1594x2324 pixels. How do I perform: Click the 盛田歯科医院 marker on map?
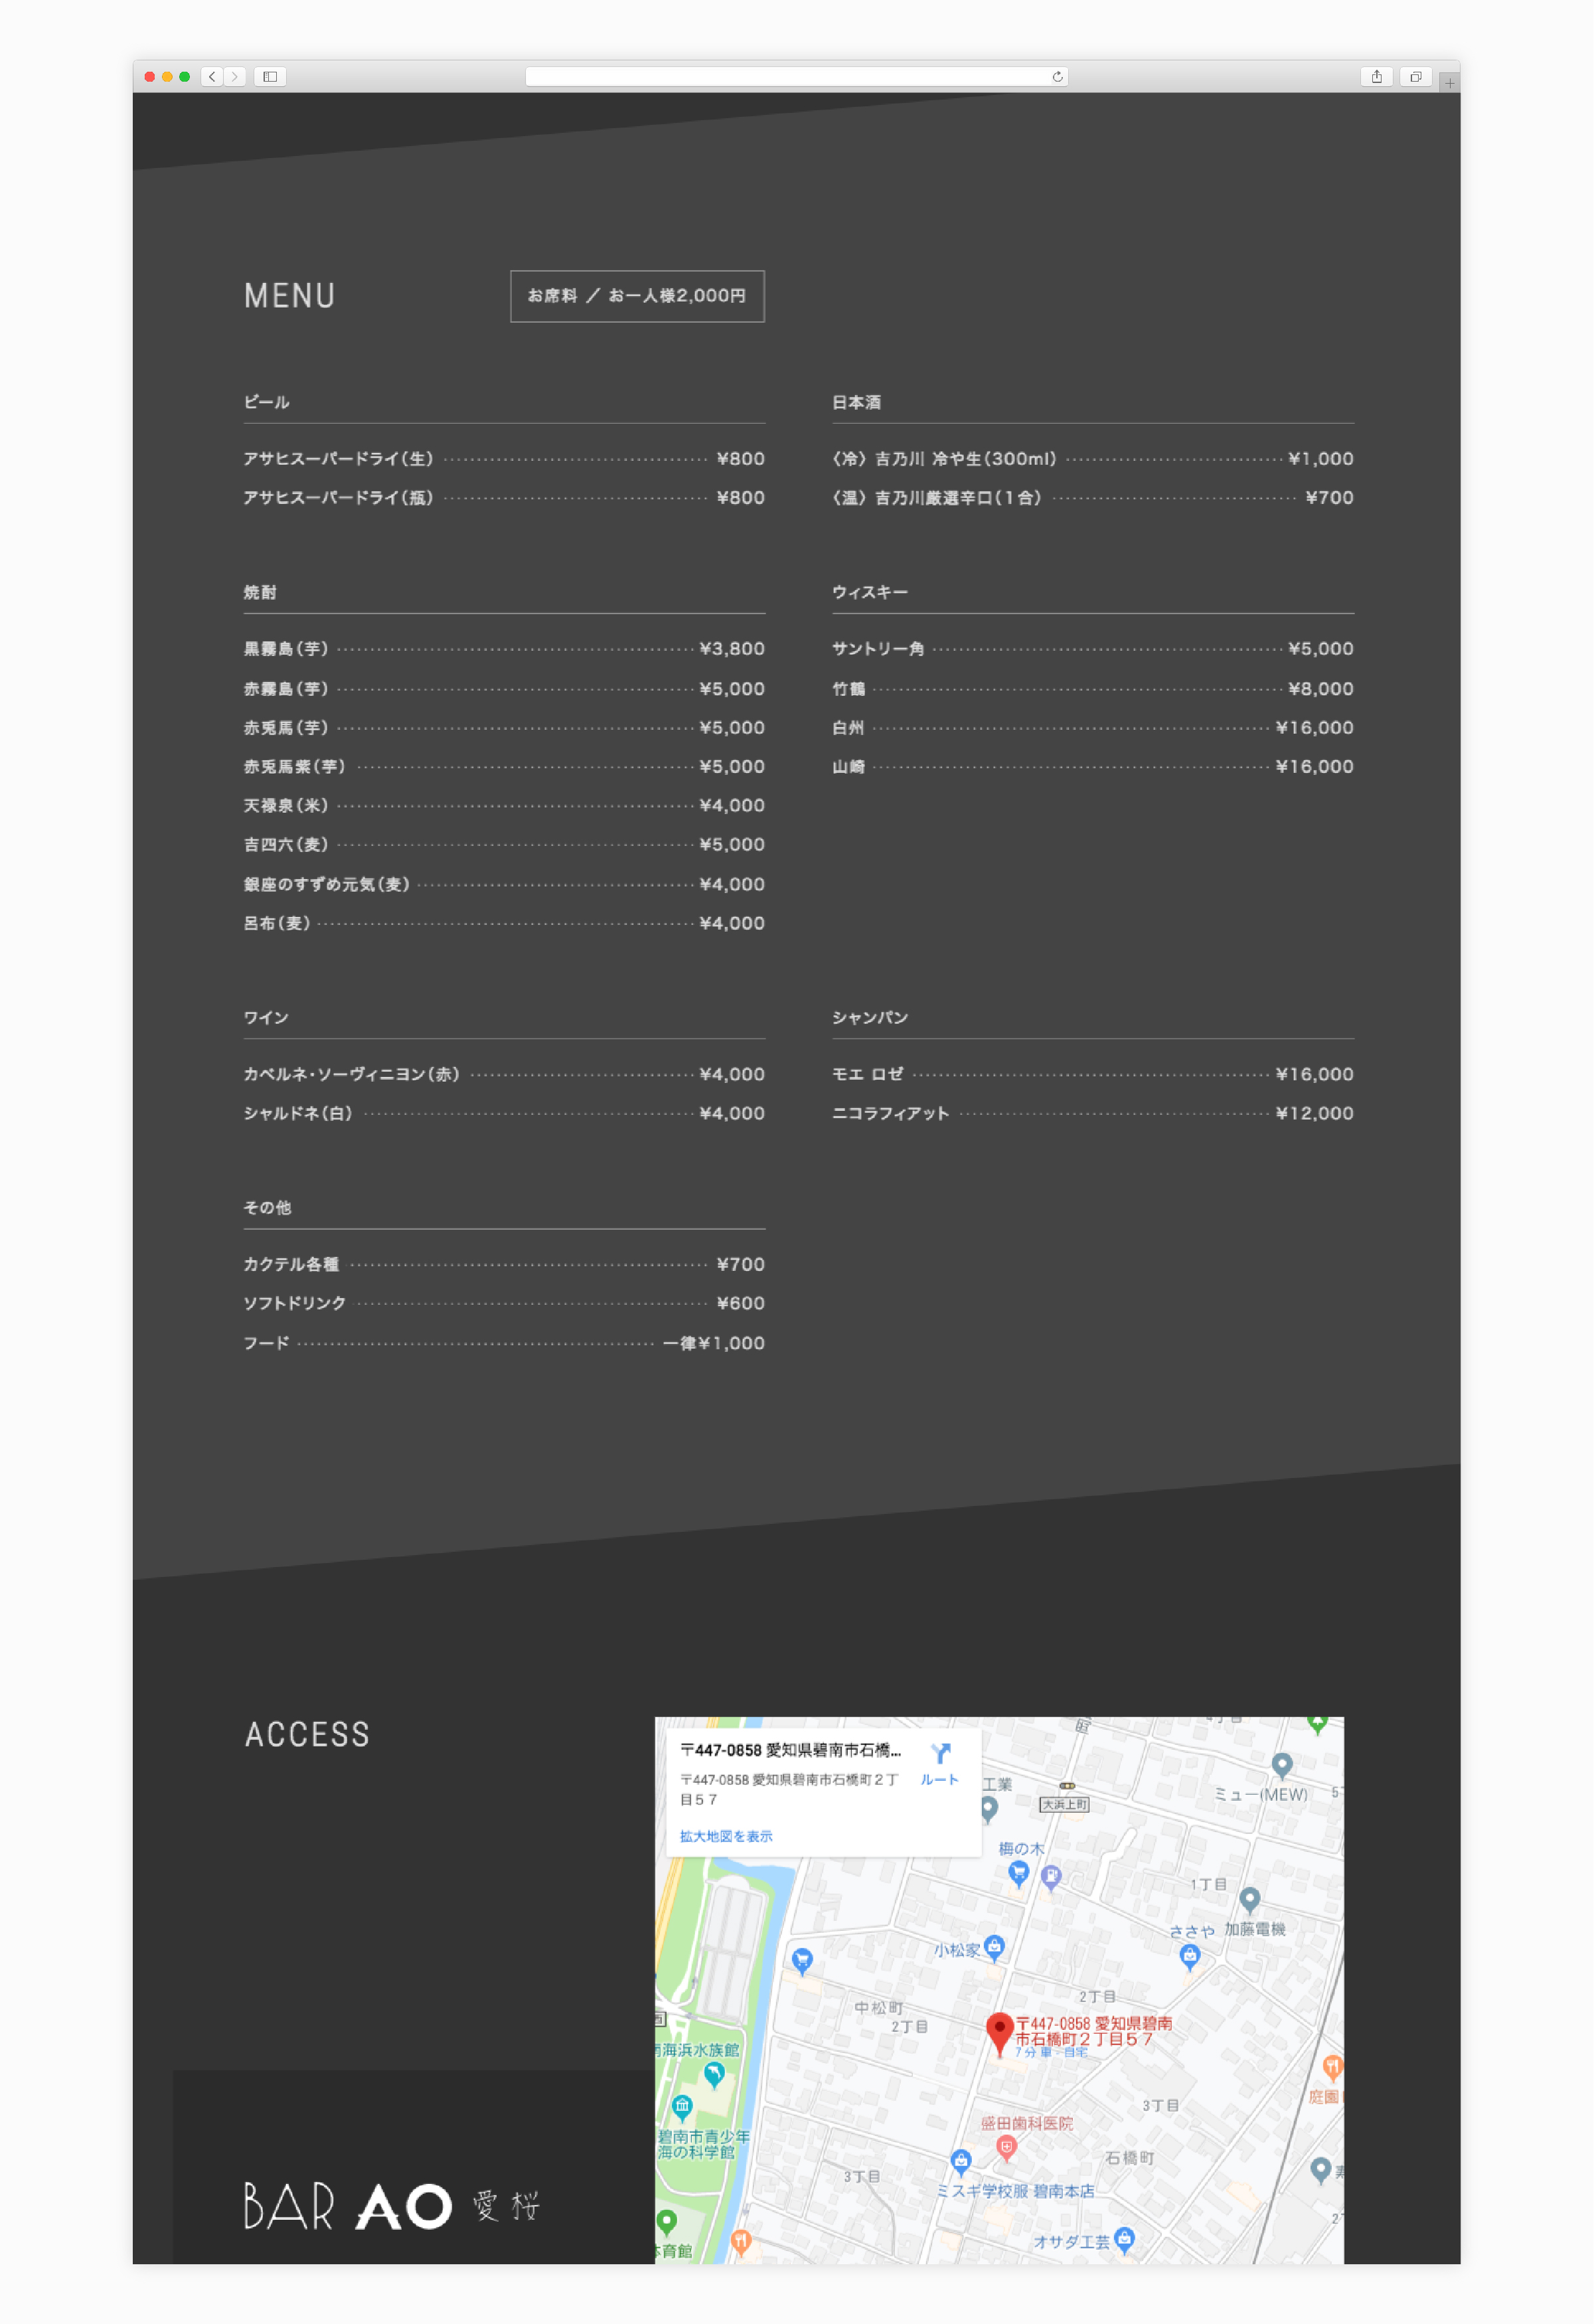pos(1007,2147)
